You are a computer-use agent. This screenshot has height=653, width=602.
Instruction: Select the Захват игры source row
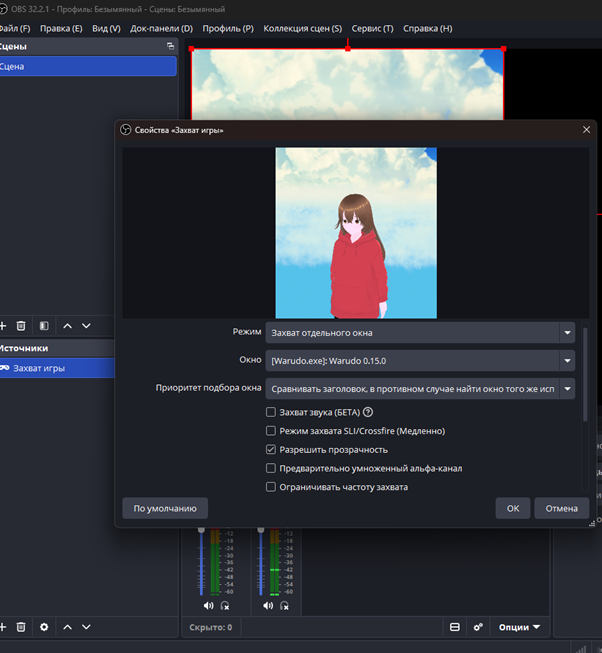click(57, 368)
